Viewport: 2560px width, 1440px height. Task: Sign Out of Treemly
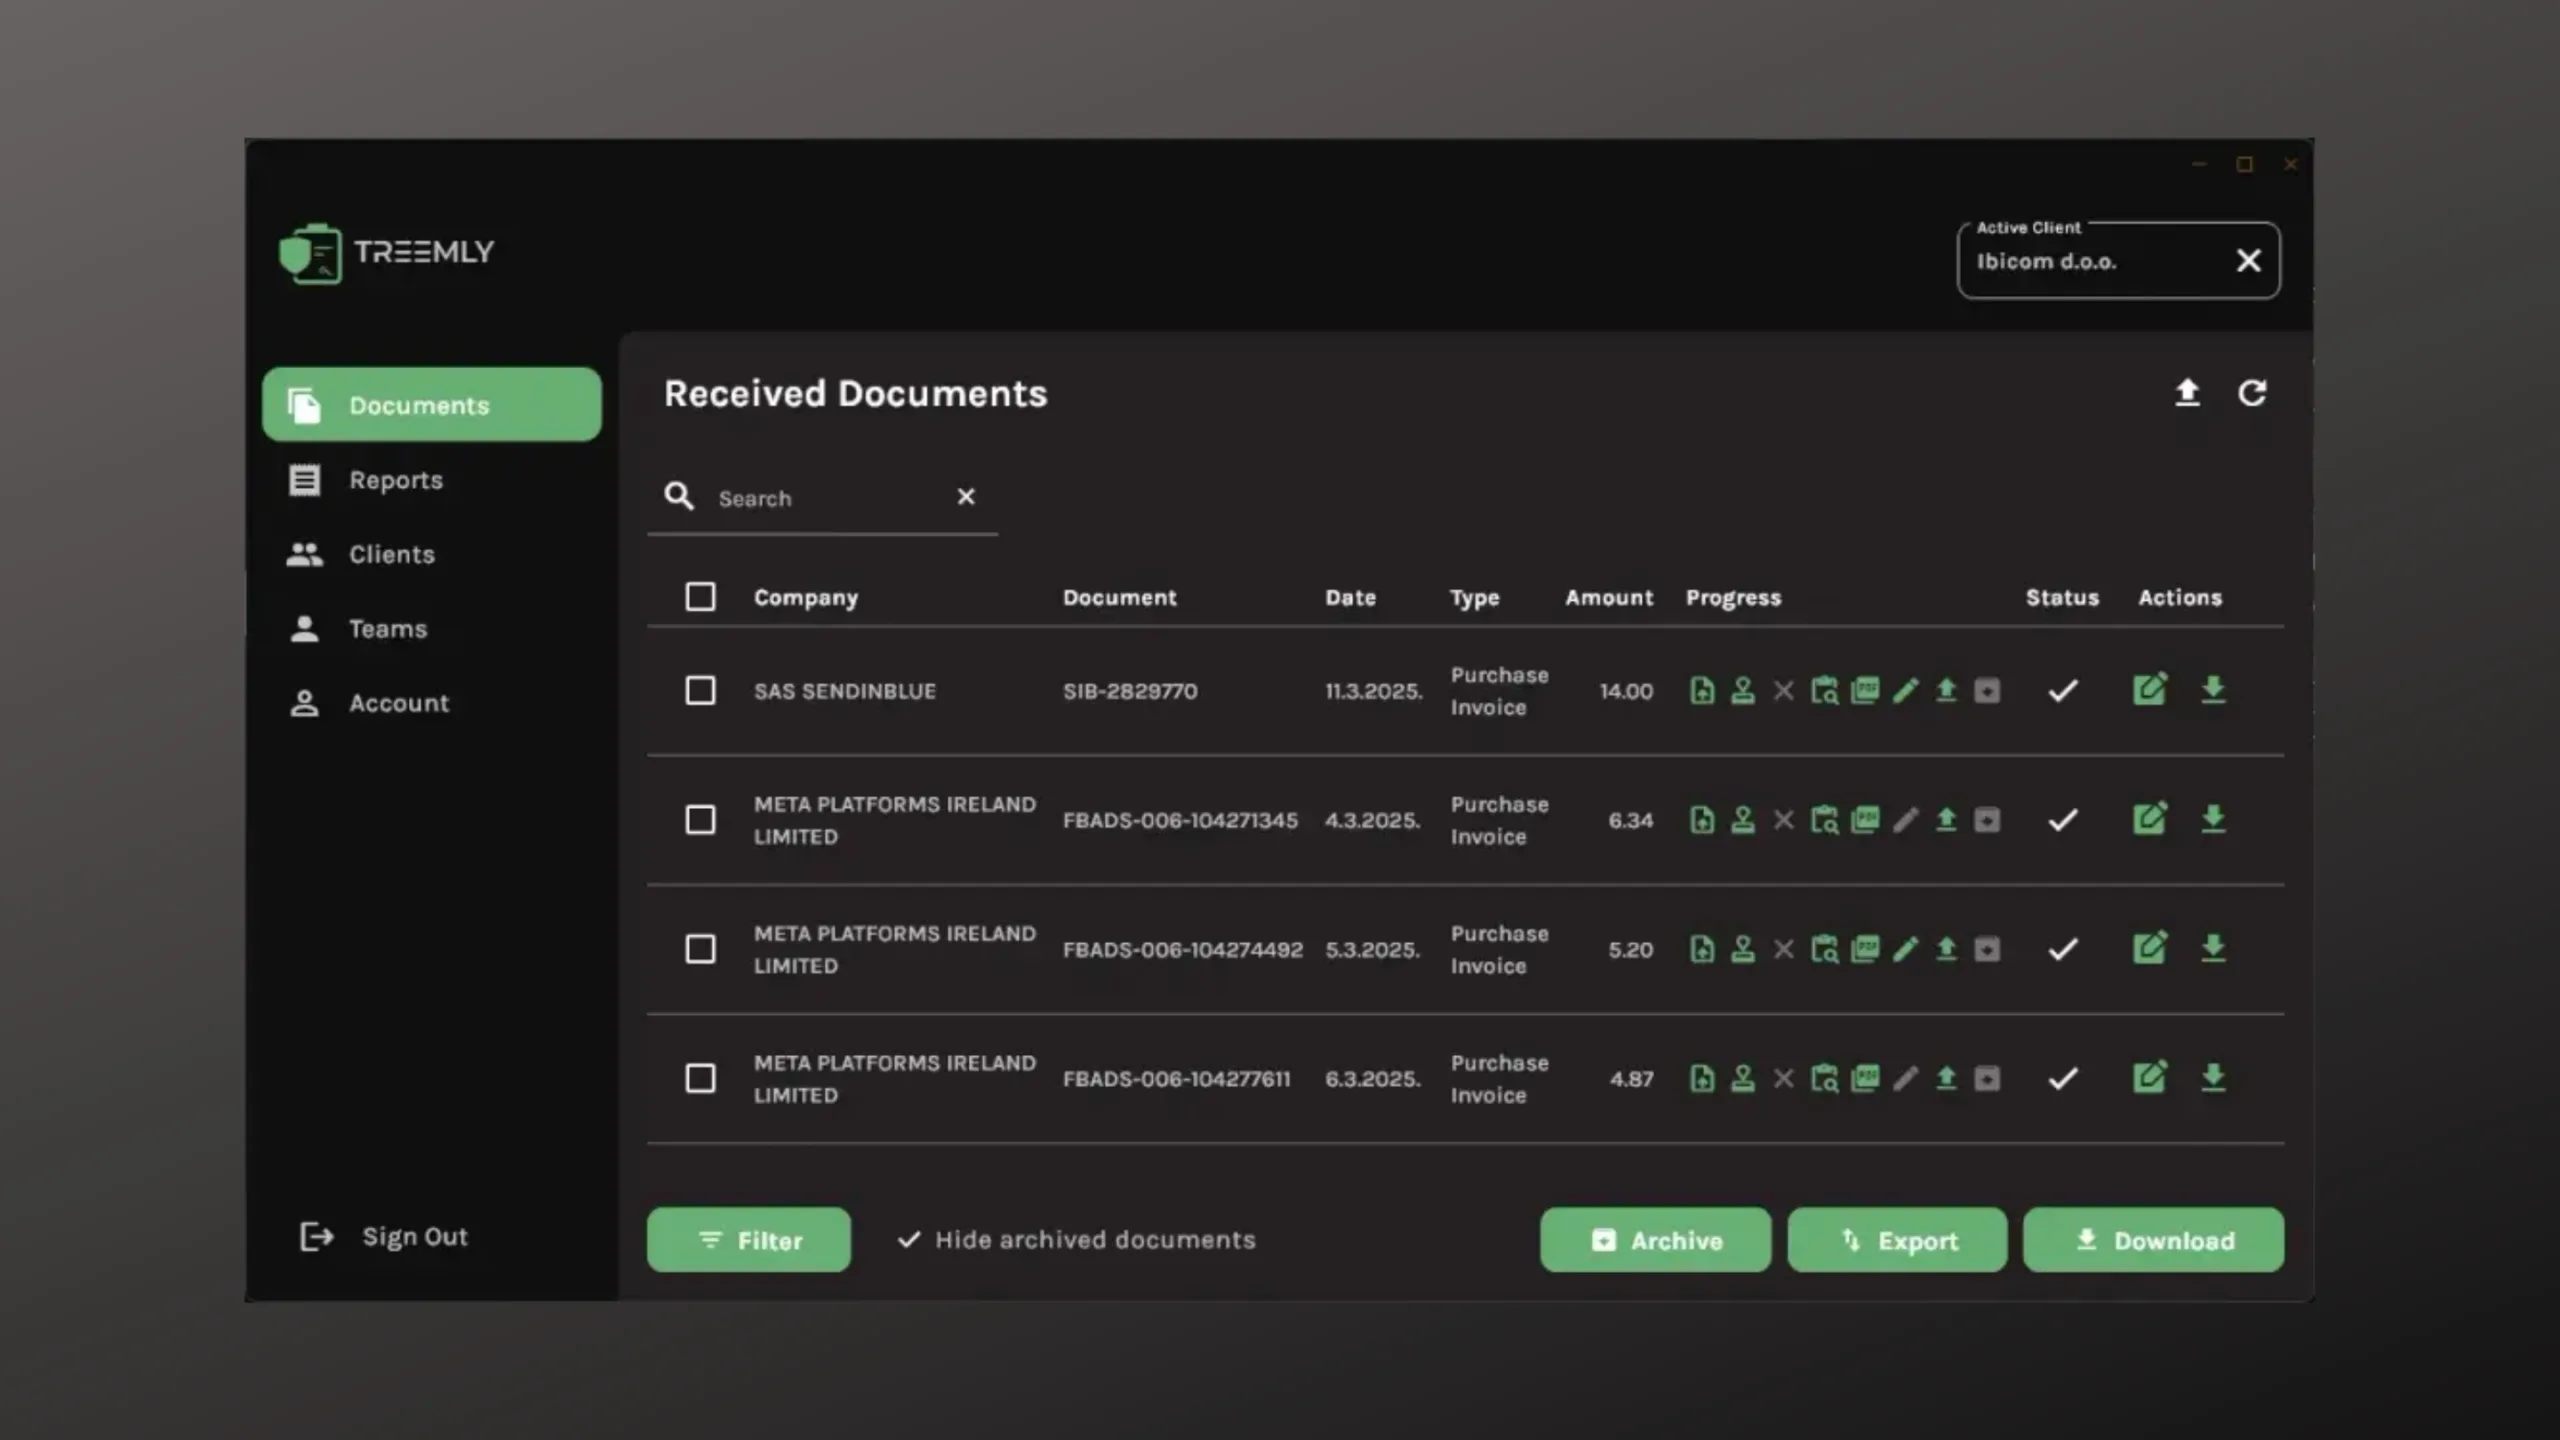click(383, 1237)
